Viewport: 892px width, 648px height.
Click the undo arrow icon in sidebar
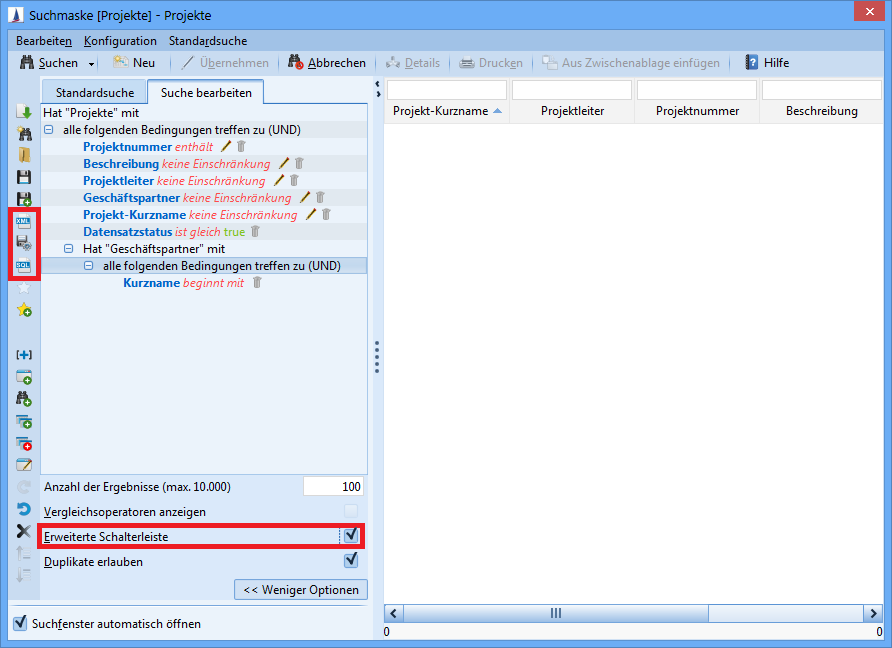point(24,509)
